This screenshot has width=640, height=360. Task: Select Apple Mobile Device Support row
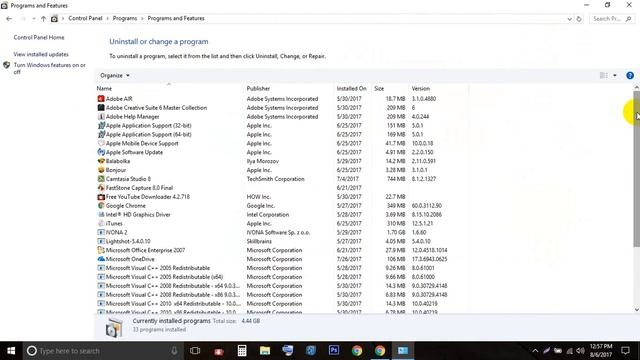[x=282, y=143]
